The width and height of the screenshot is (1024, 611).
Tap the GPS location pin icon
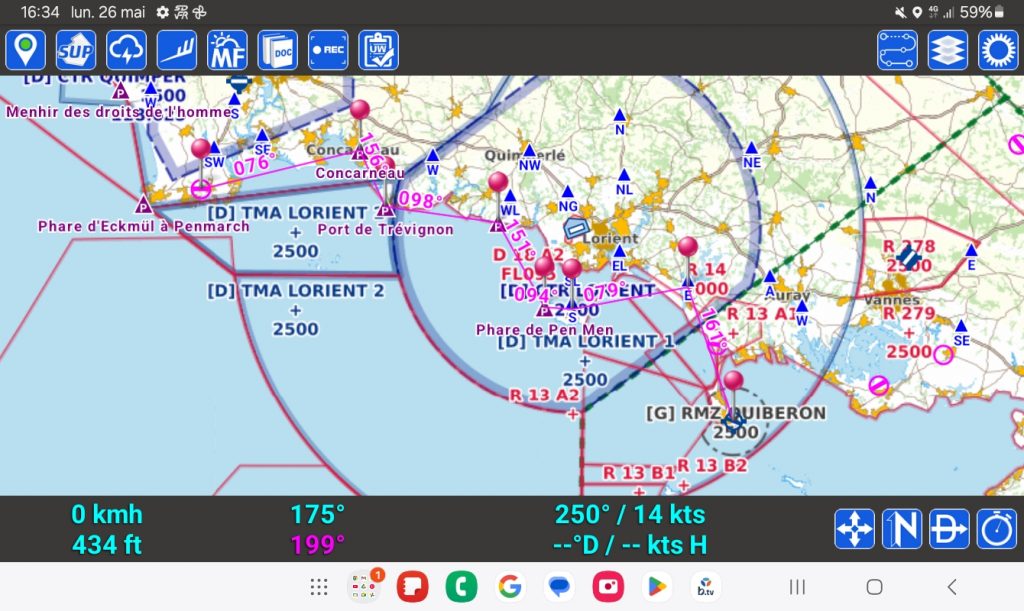[26, 50]
